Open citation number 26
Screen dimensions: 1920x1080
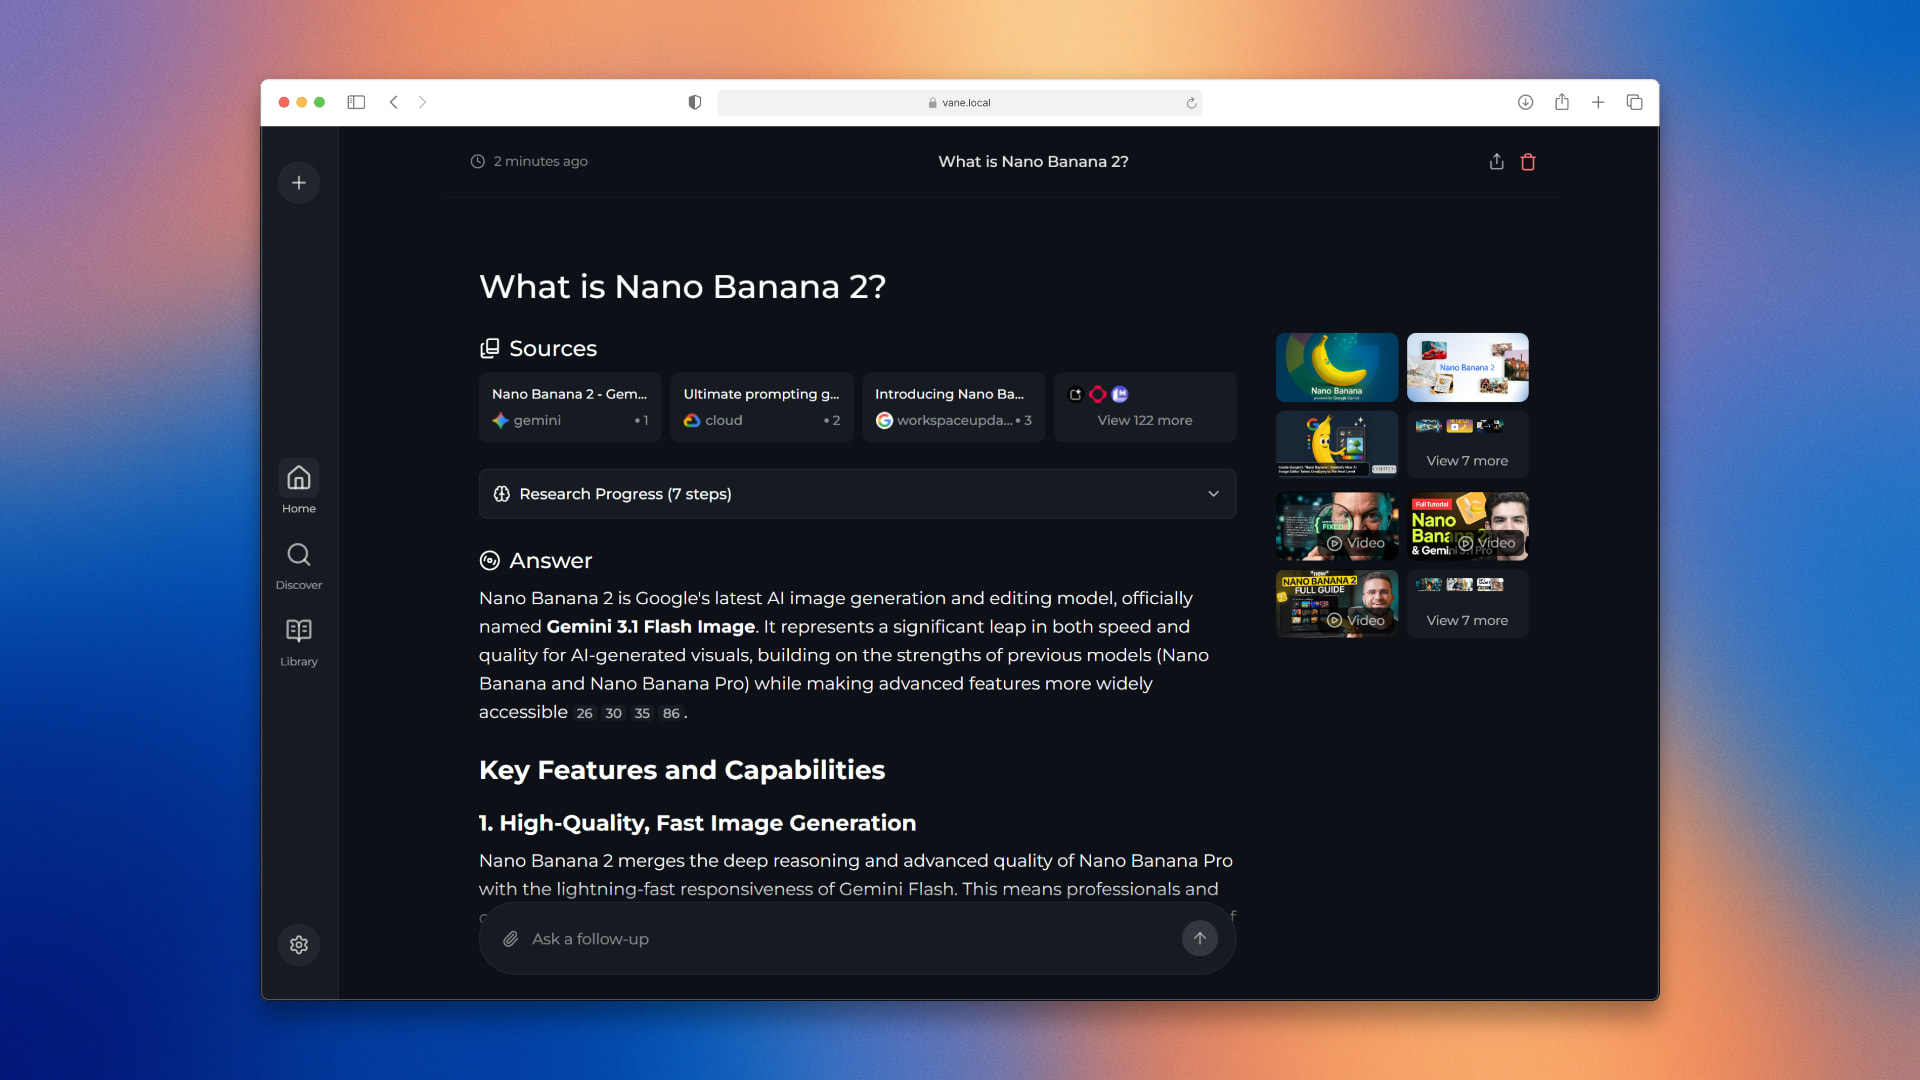pyautogui.click(x=584, y=714)
